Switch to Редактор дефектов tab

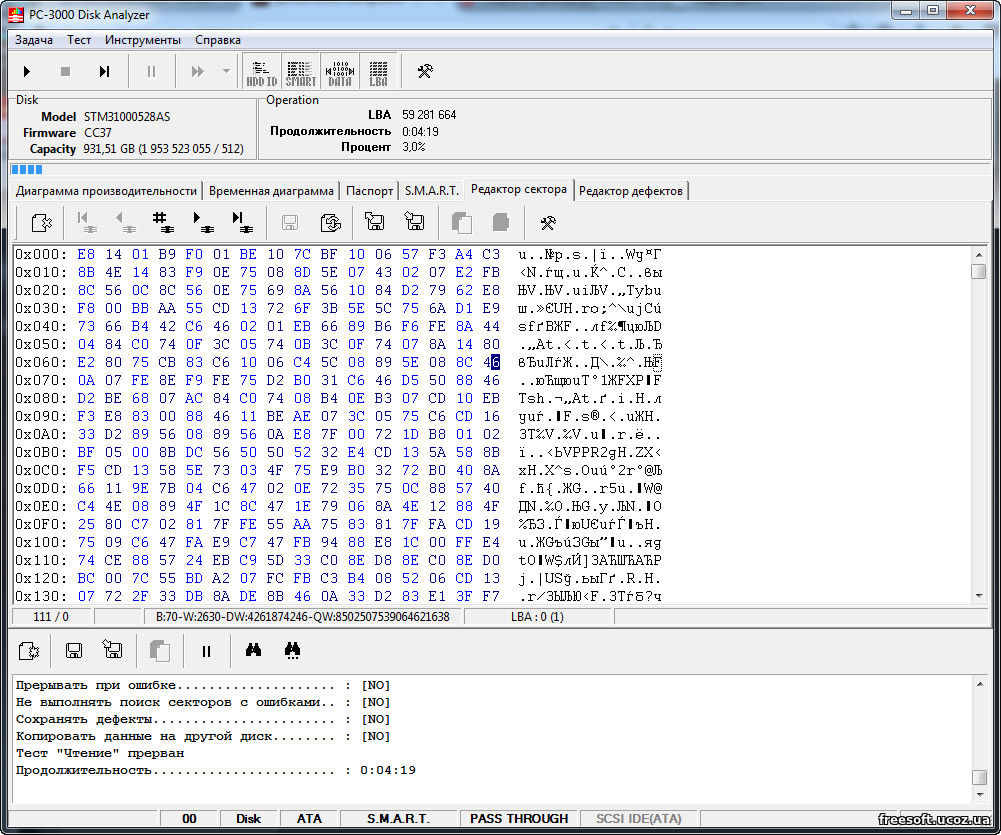tap(631, 191)
